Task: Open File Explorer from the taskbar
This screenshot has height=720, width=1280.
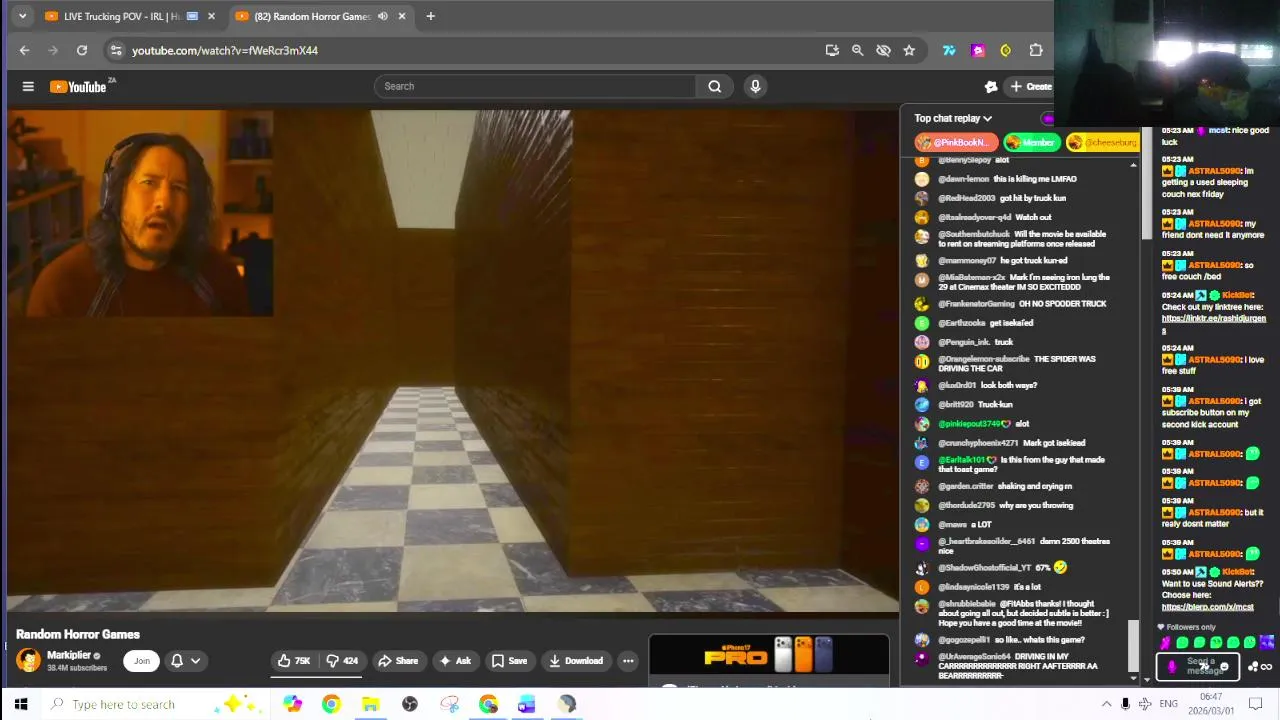Action: tap(370, 704)
